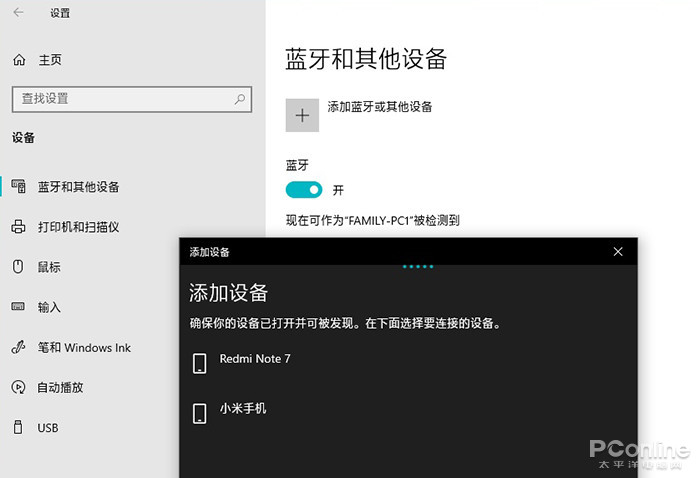Click the back arrow in Settings header
The width and height of the screenshot is (700, 478).
click(x=18, y=12)
